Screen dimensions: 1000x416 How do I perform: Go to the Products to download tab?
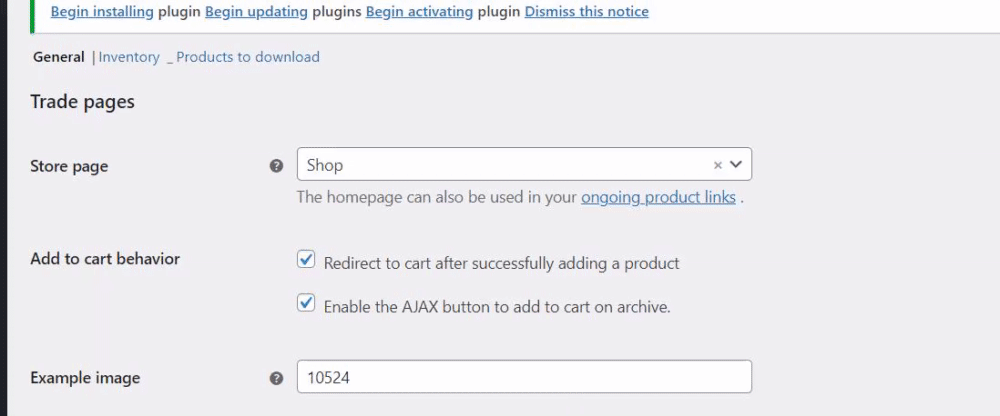[x=248, y=57]
